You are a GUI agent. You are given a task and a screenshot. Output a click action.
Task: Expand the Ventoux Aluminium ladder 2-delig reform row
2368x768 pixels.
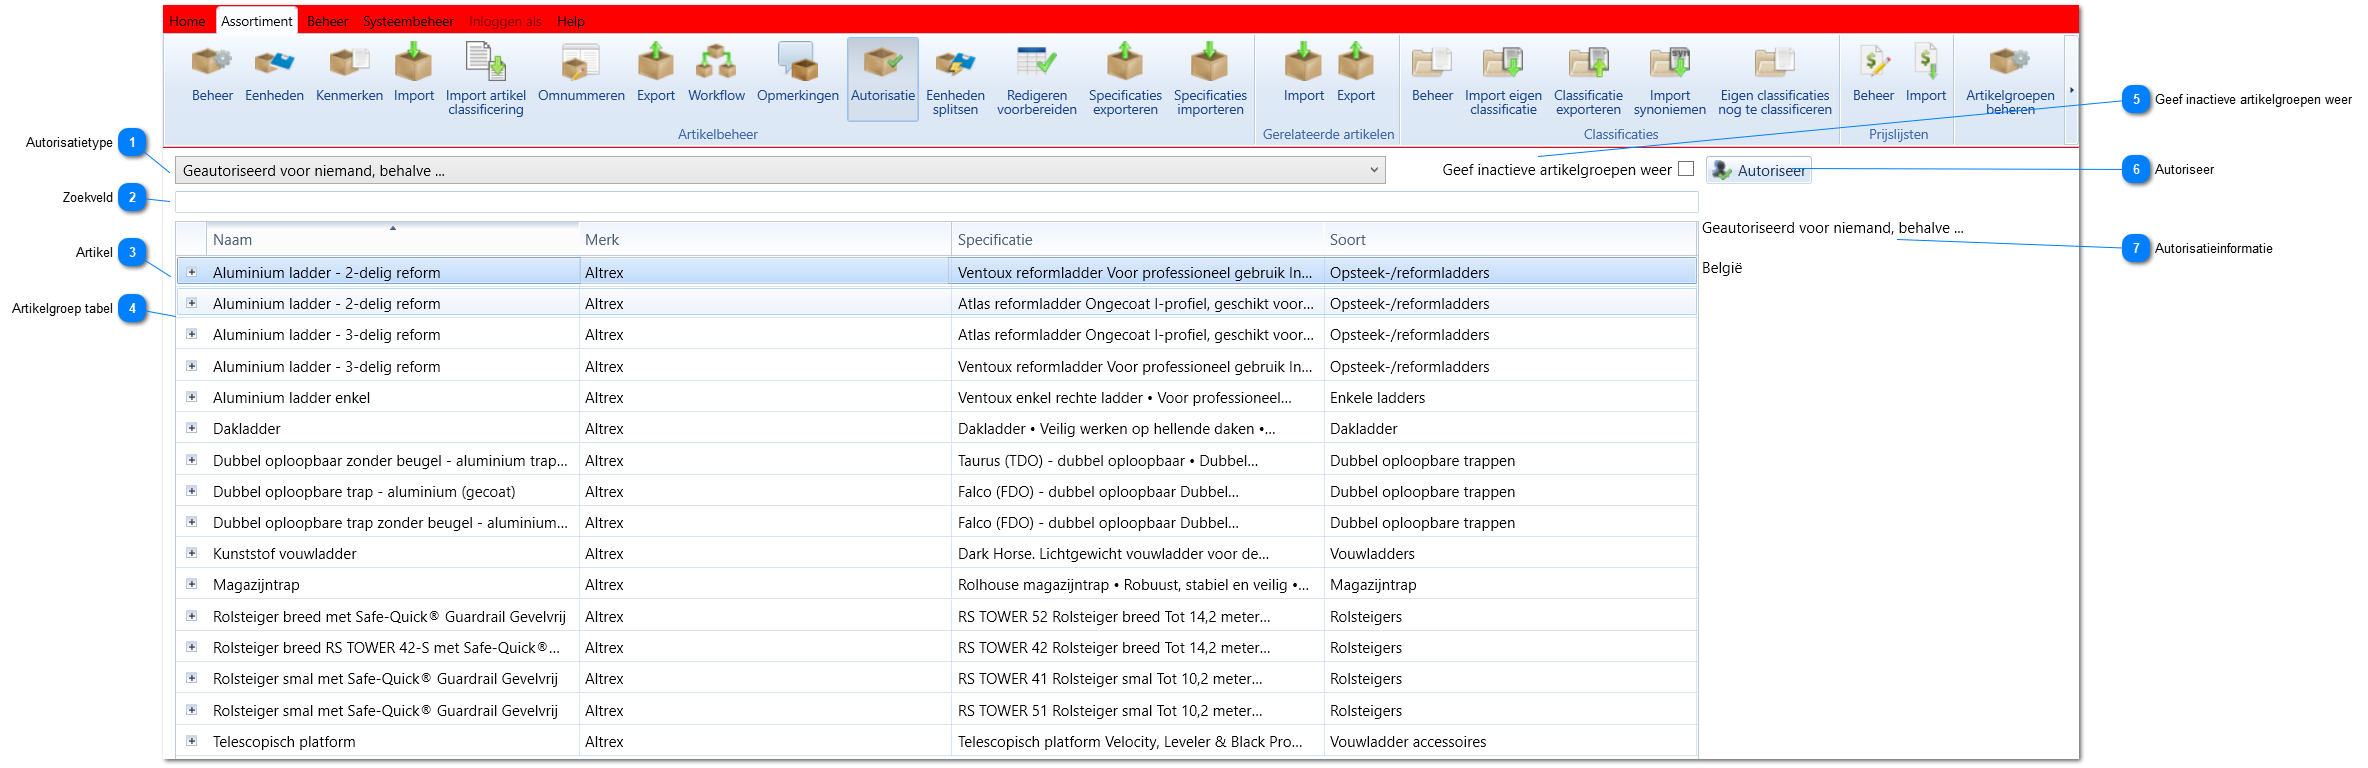point(191,272)
